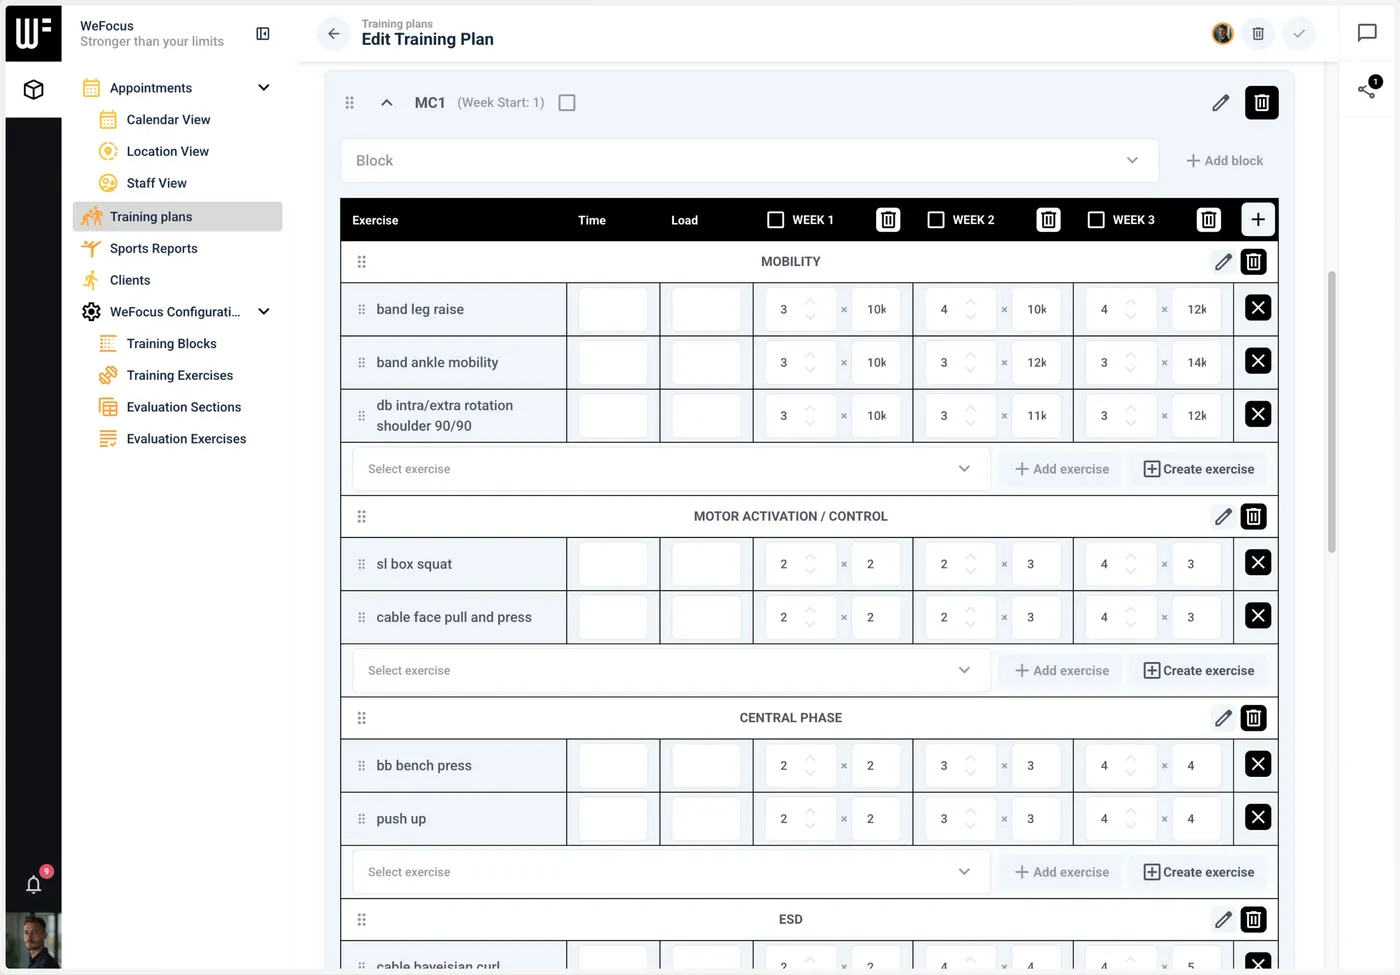Click Create exercise in MOTOR ACTIVATION block
The height and width of the screenshot is (975, 1400).
coord(1199,671)
